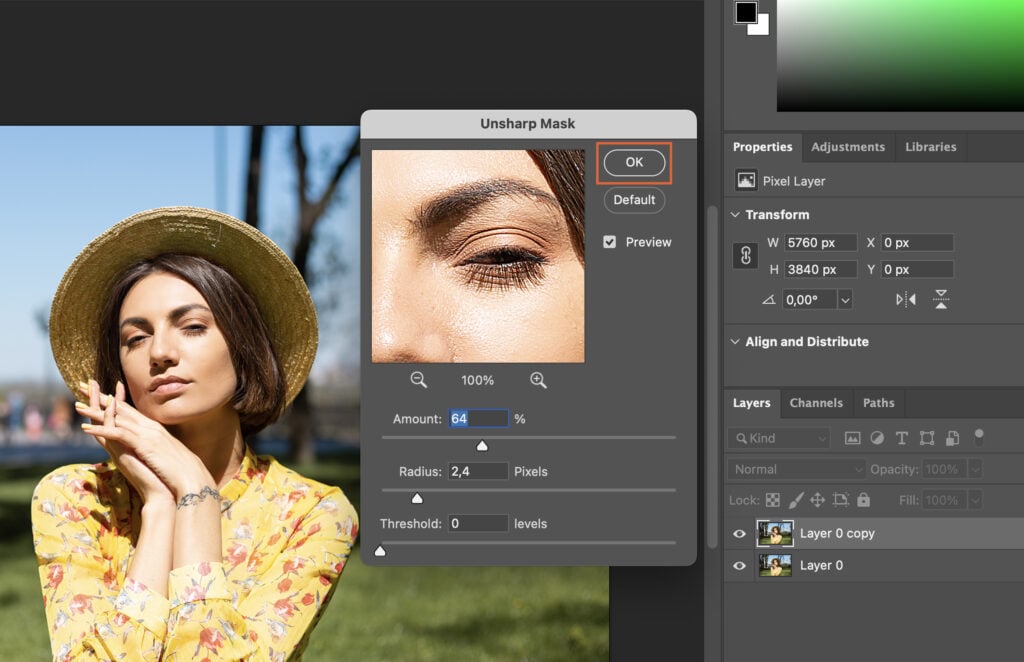Click the lock all padlock icon
1024x662 pixels.
[x=863, y=500]
